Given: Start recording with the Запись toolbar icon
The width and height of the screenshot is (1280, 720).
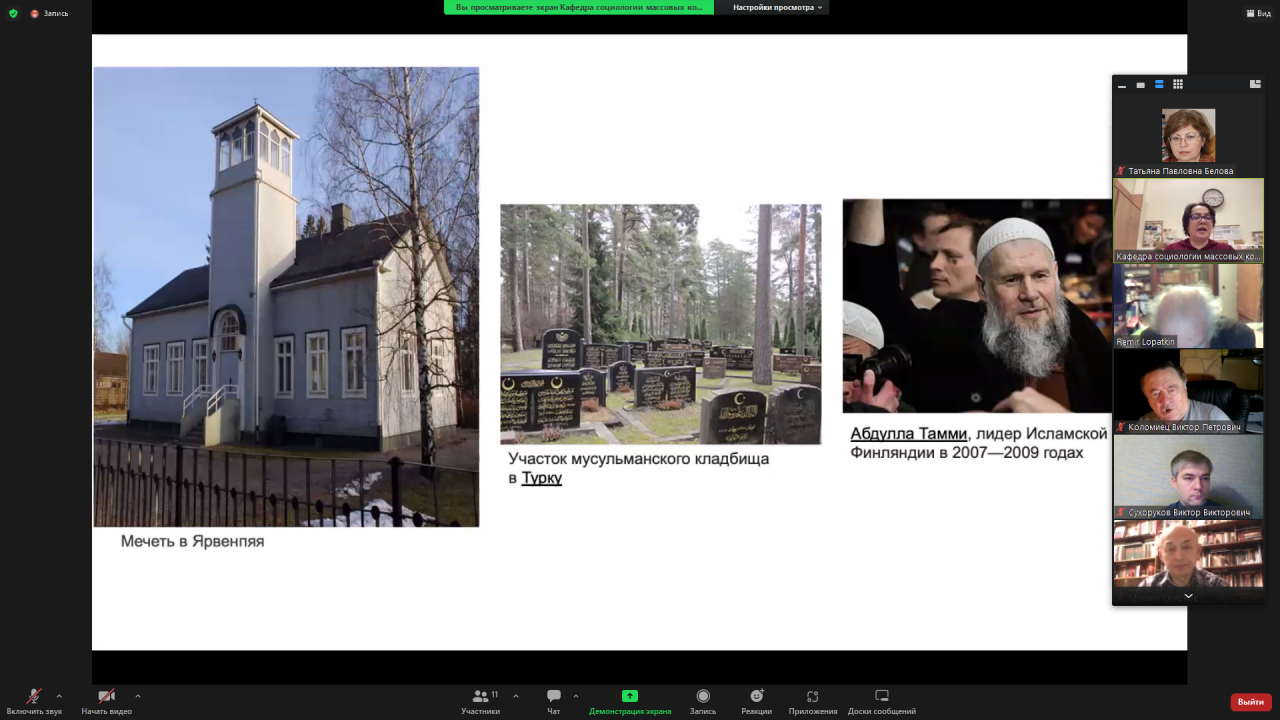Looking at the screenshot, I should tap(703, 702).
